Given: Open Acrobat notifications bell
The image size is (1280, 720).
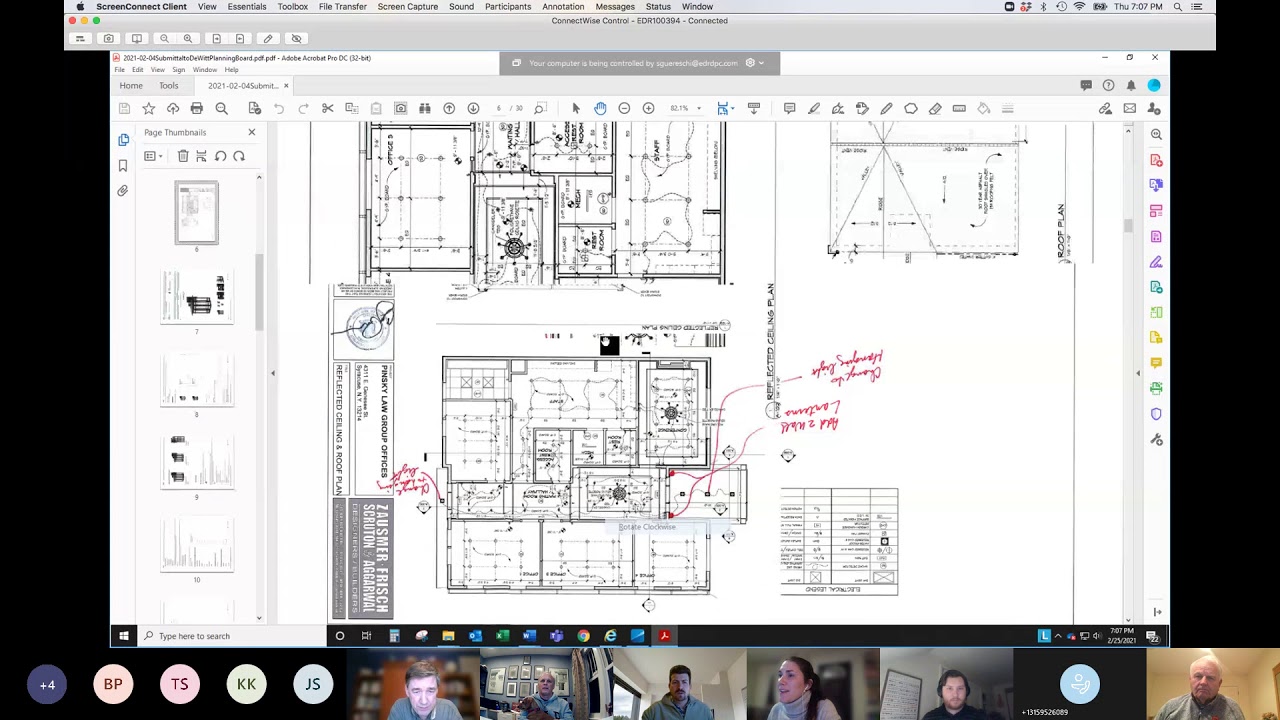Looking at the screenshot, I should (x=1131, y=86).
